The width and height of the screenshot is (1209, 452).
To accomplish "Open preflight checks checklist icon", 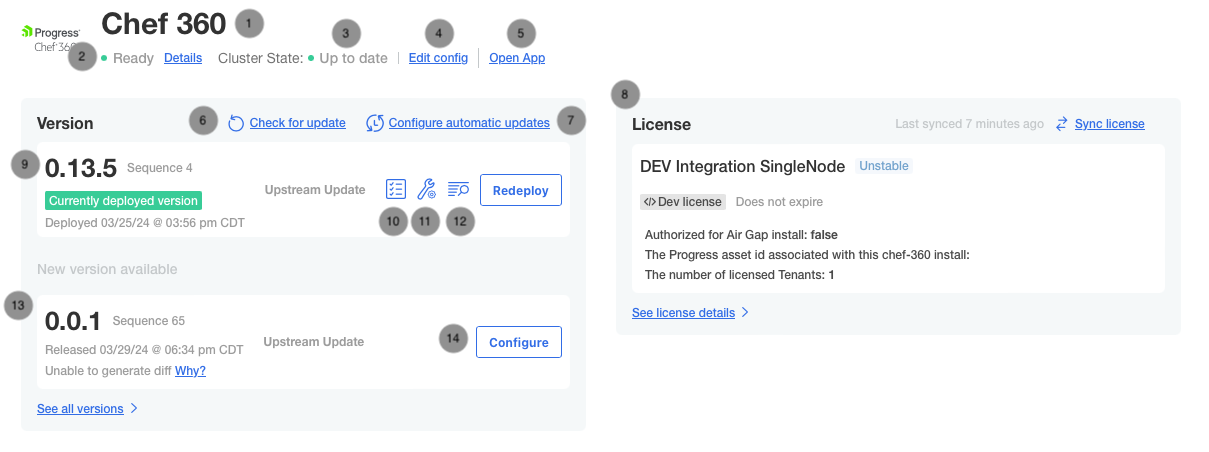I will 395,189.
